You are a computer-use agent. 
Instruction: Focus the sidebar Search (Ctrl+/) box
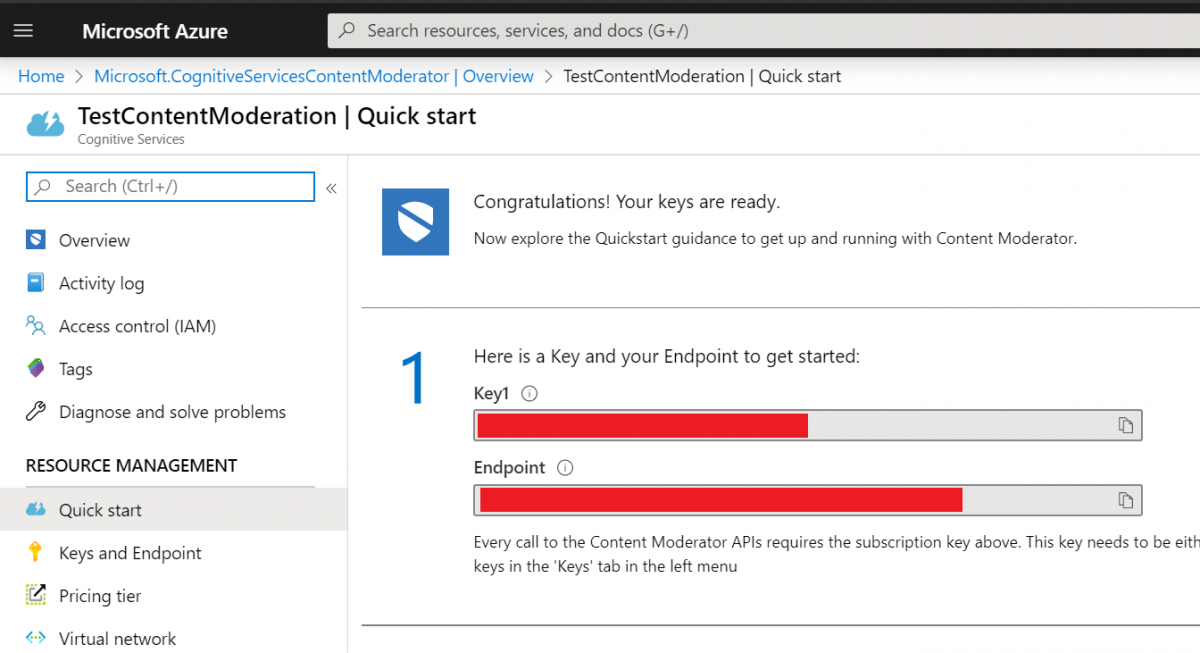click(170, 186)
